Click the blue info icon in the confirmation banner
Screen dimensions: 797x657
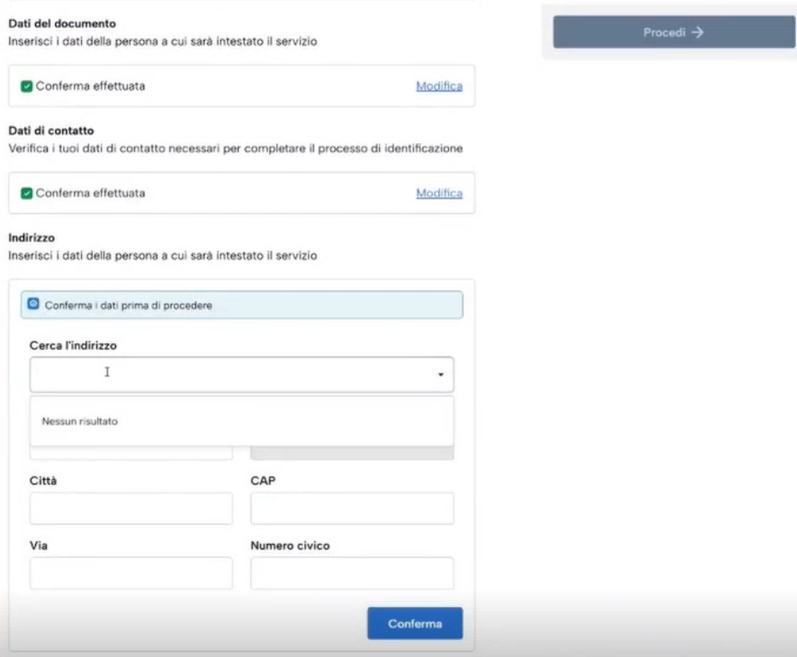[x=33, y=304]
